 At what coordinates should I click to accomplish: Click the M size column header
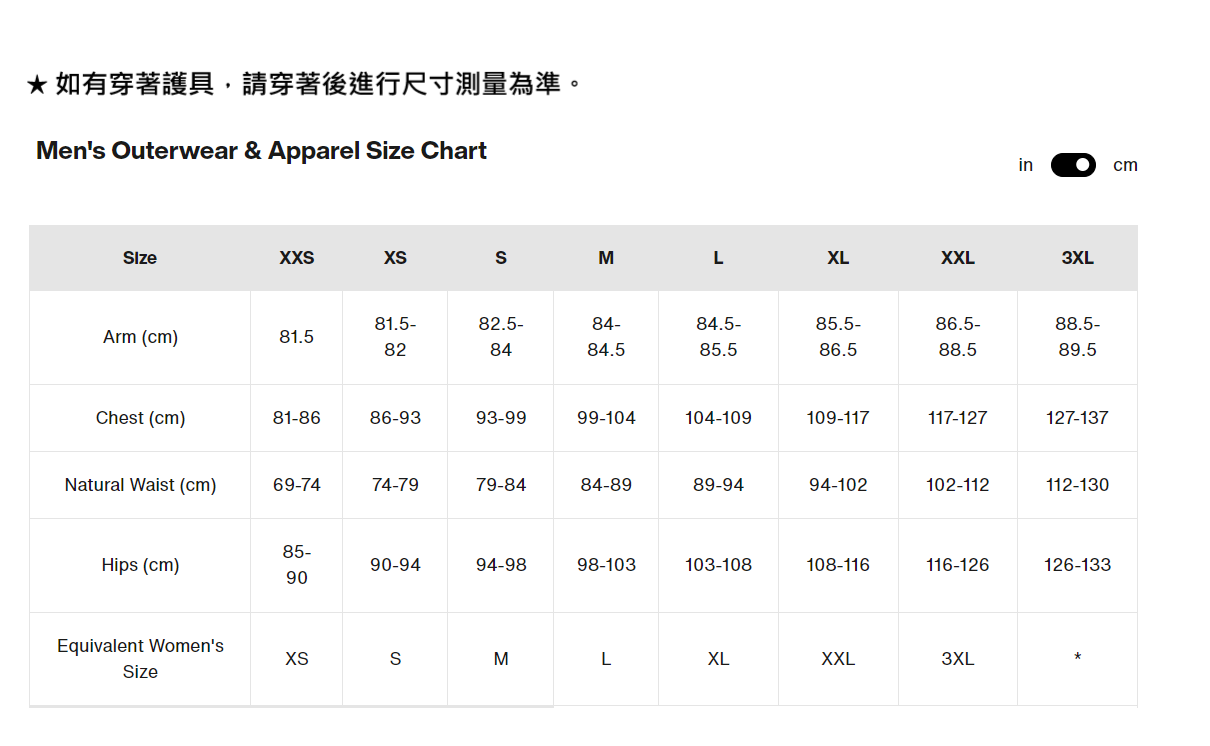tap(606, 258)
